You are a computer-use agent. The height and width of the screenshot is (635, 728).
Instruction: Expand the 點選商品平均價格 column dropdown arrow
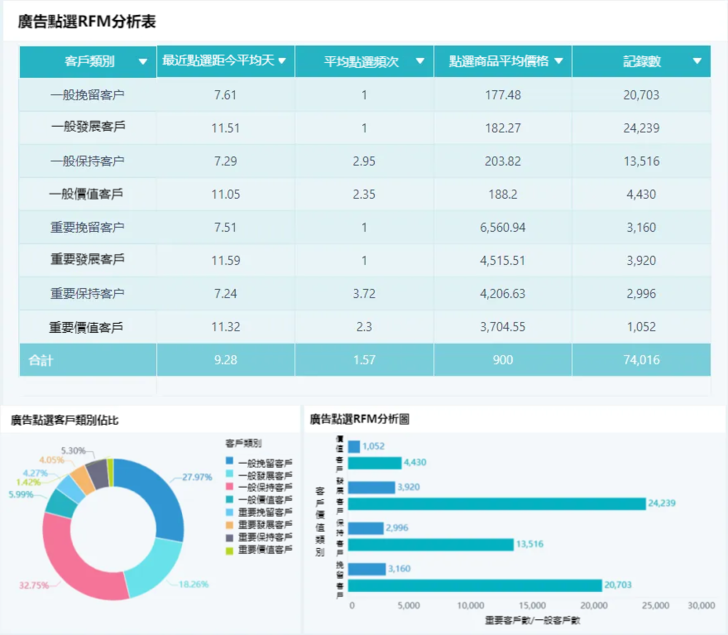click(x=558, y=61)
